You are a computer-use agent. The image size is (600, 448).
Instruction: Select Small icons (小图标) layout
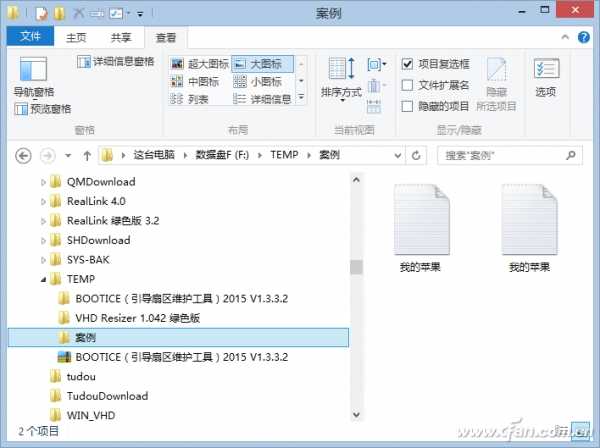258,81
